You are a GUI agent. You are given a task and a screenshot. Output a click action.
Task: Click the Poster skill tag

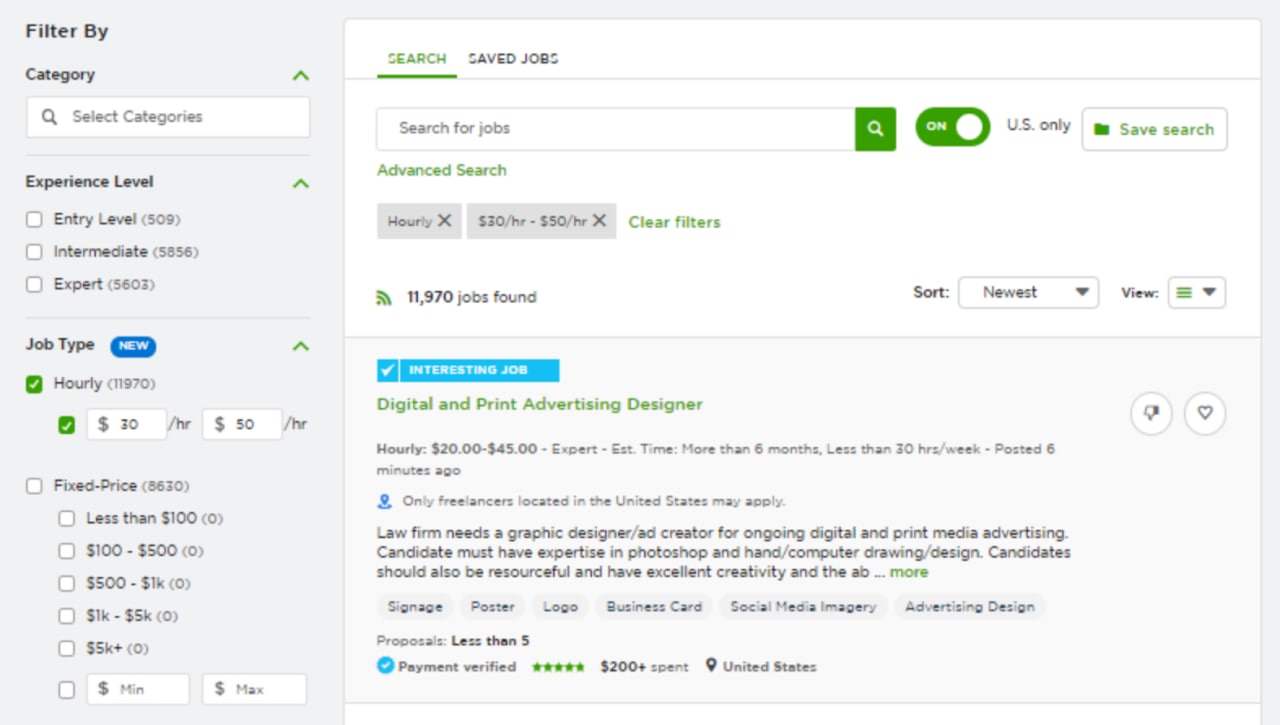[x=493, y=607]
